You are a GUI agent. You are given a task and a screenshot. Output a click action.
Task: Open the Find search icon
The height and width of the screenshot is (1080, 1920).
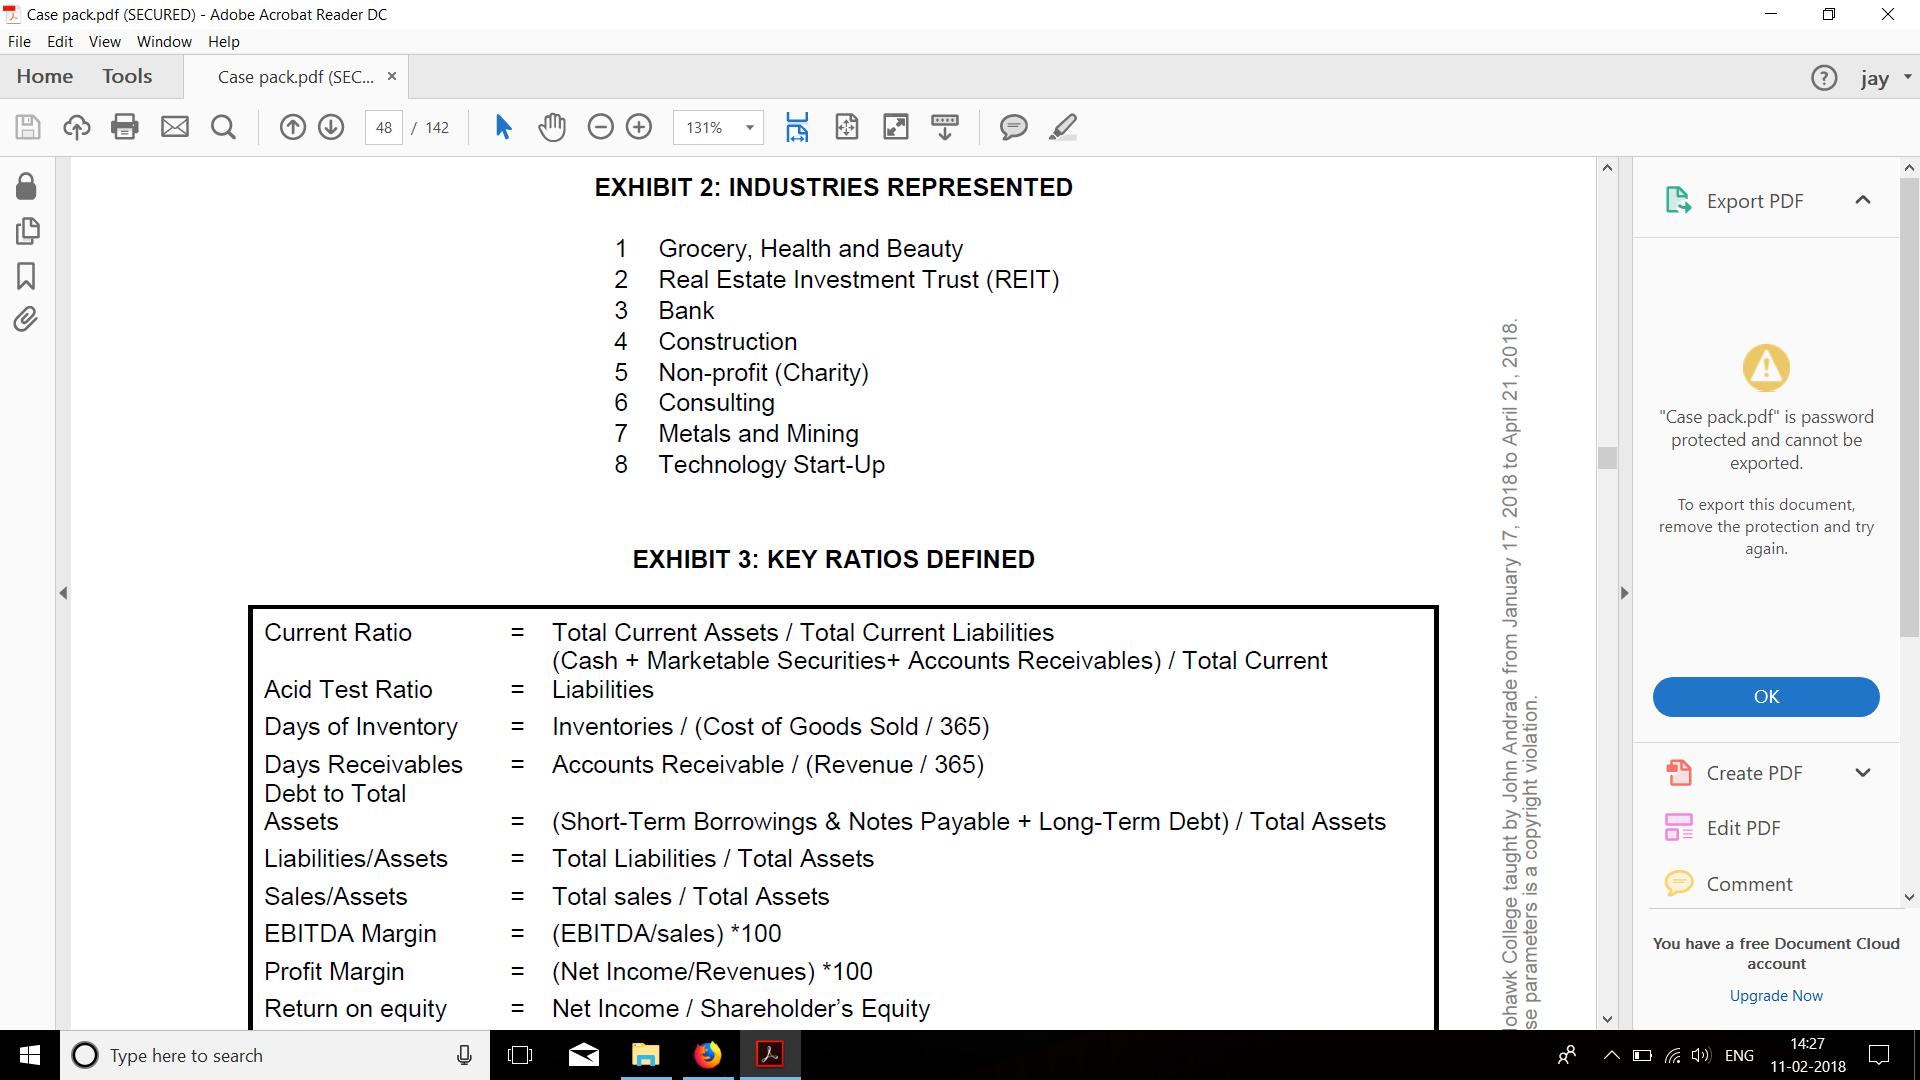point(223,127)
